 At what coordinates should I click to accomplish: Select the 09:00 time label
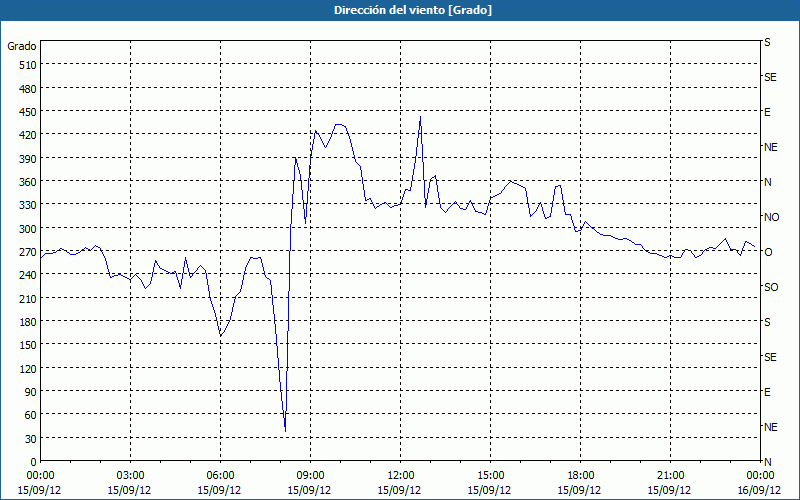click(310, 476)
